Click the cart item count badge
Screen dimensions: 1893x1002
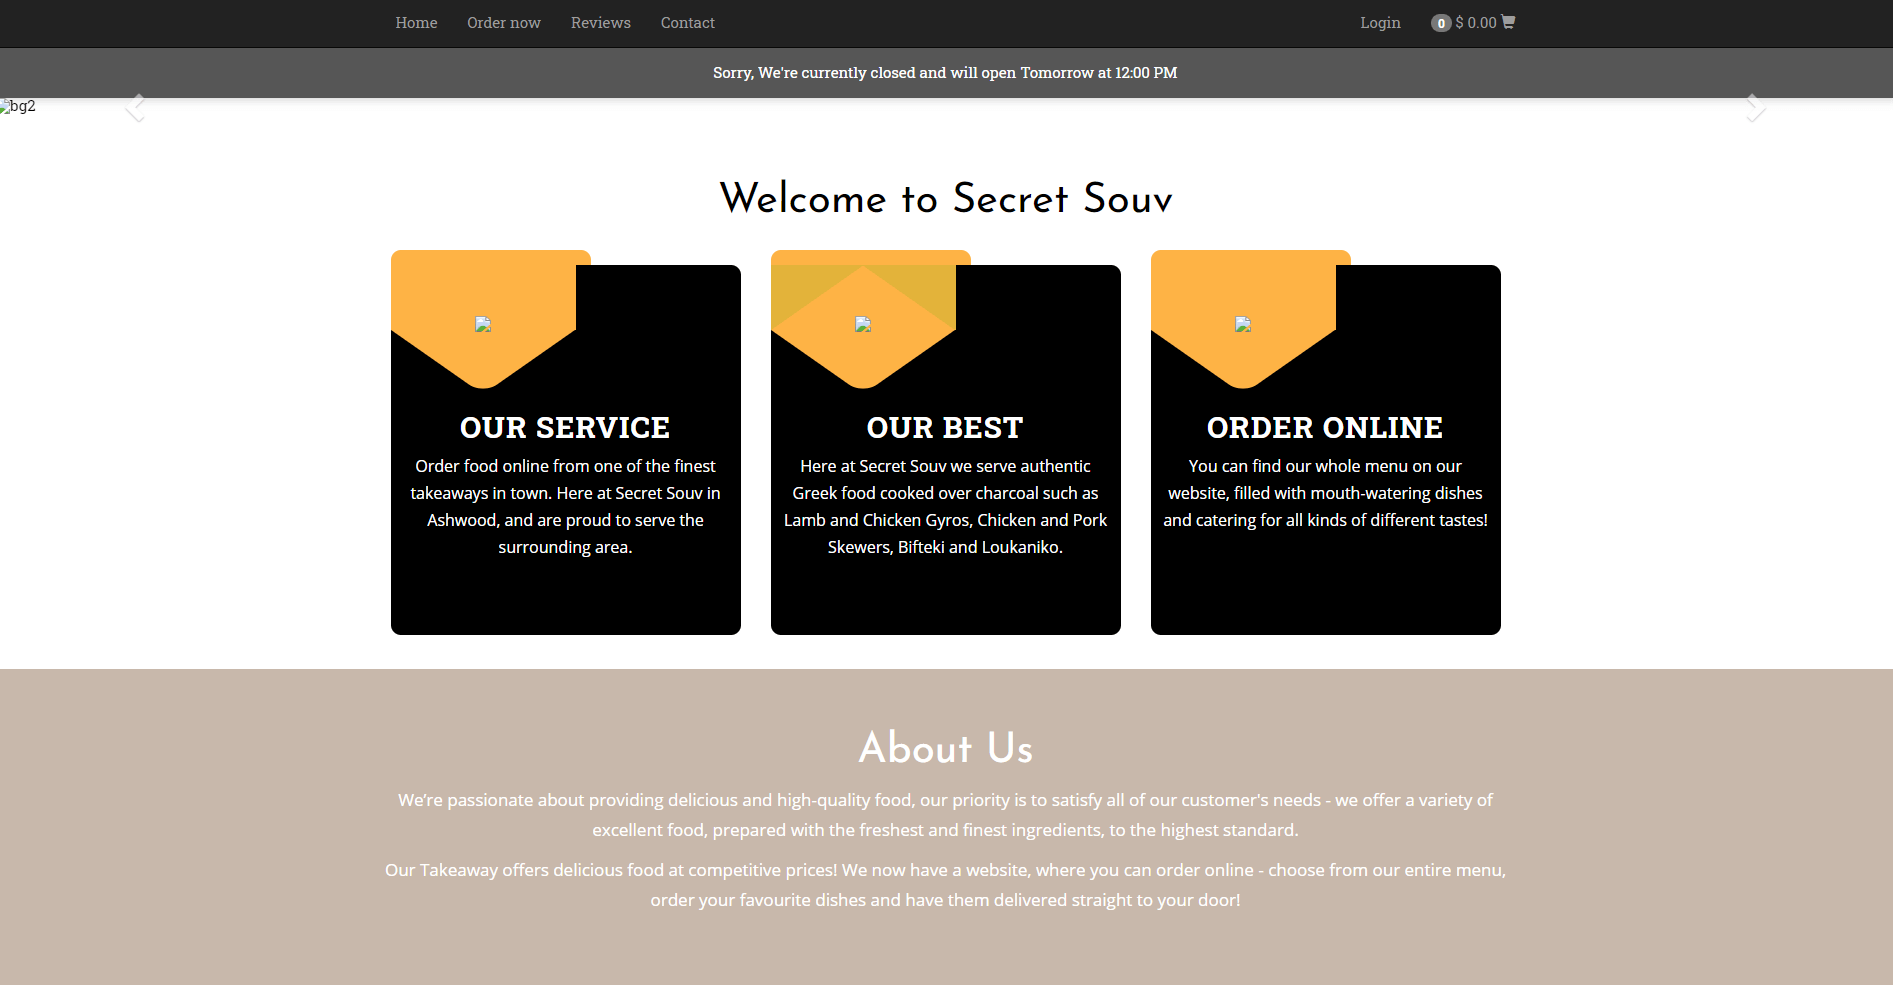click(x=1440, y=23)
